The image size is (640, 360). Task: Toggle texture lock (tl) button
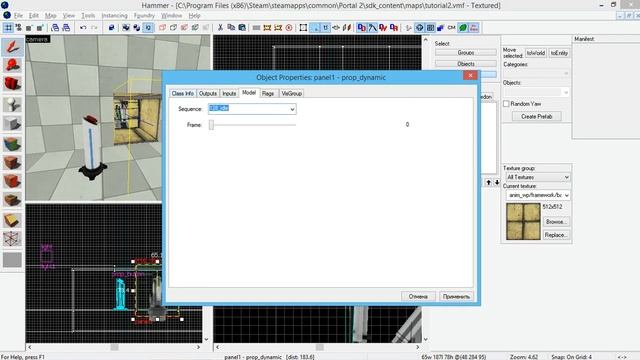click(325, 28)
